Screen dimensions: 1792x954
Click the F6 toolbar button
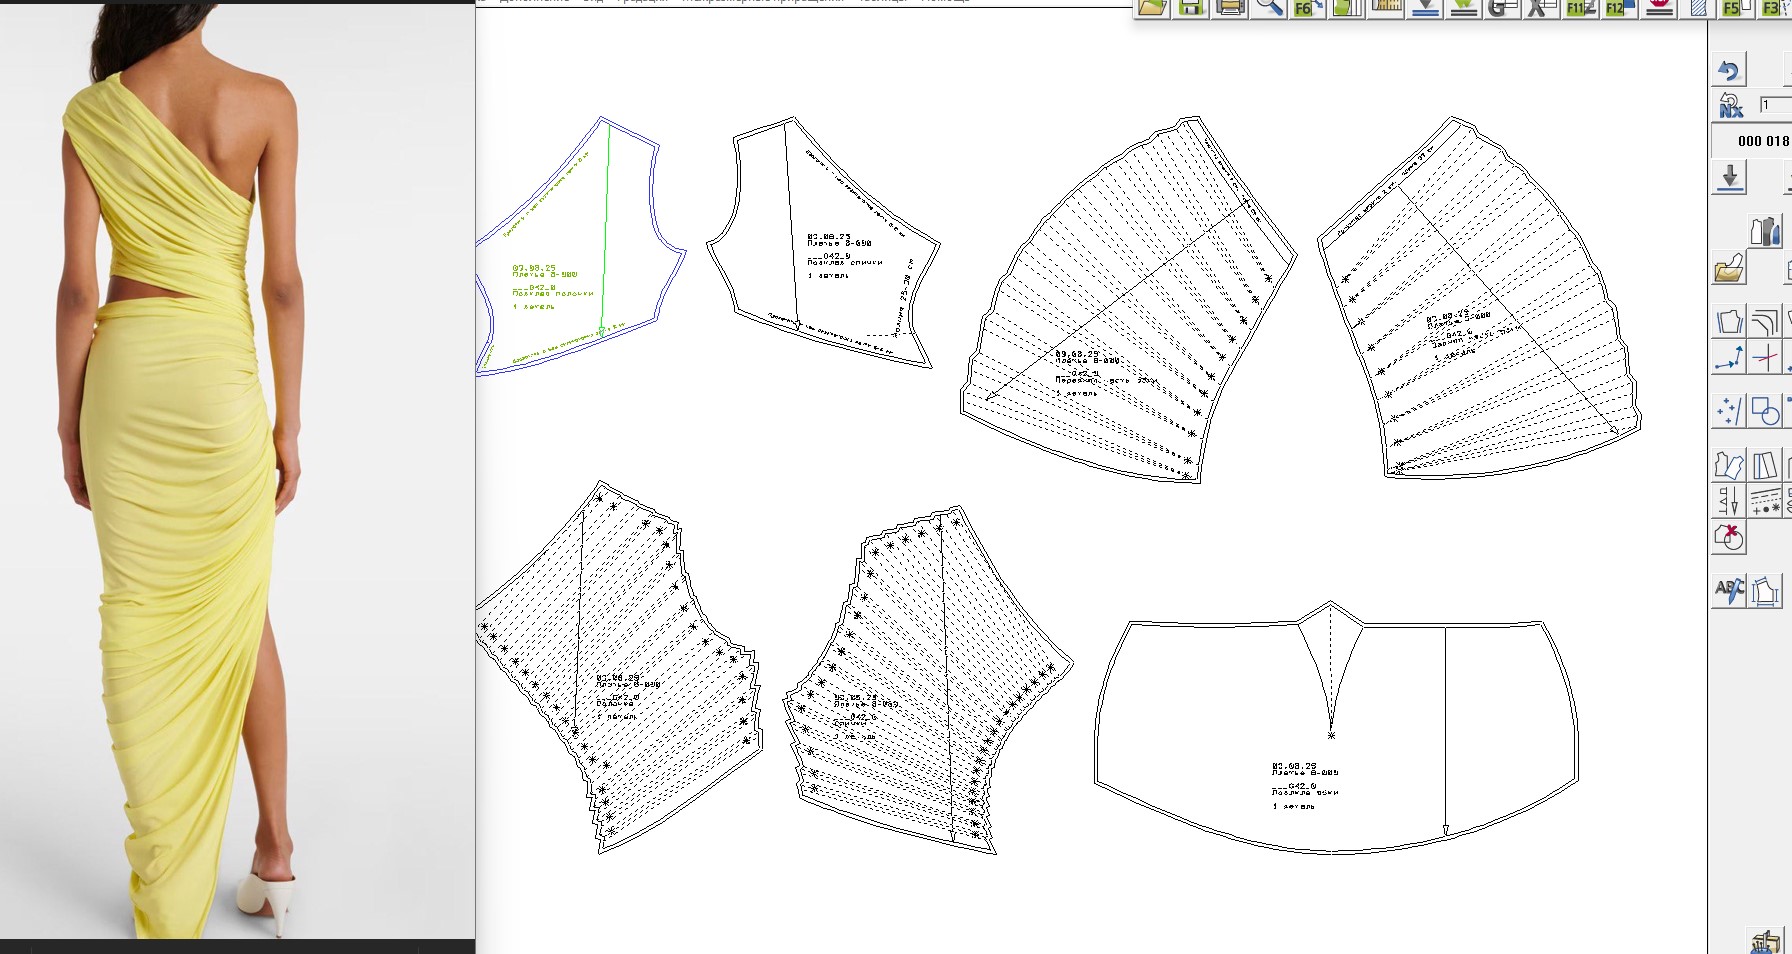coord(1308,8)
